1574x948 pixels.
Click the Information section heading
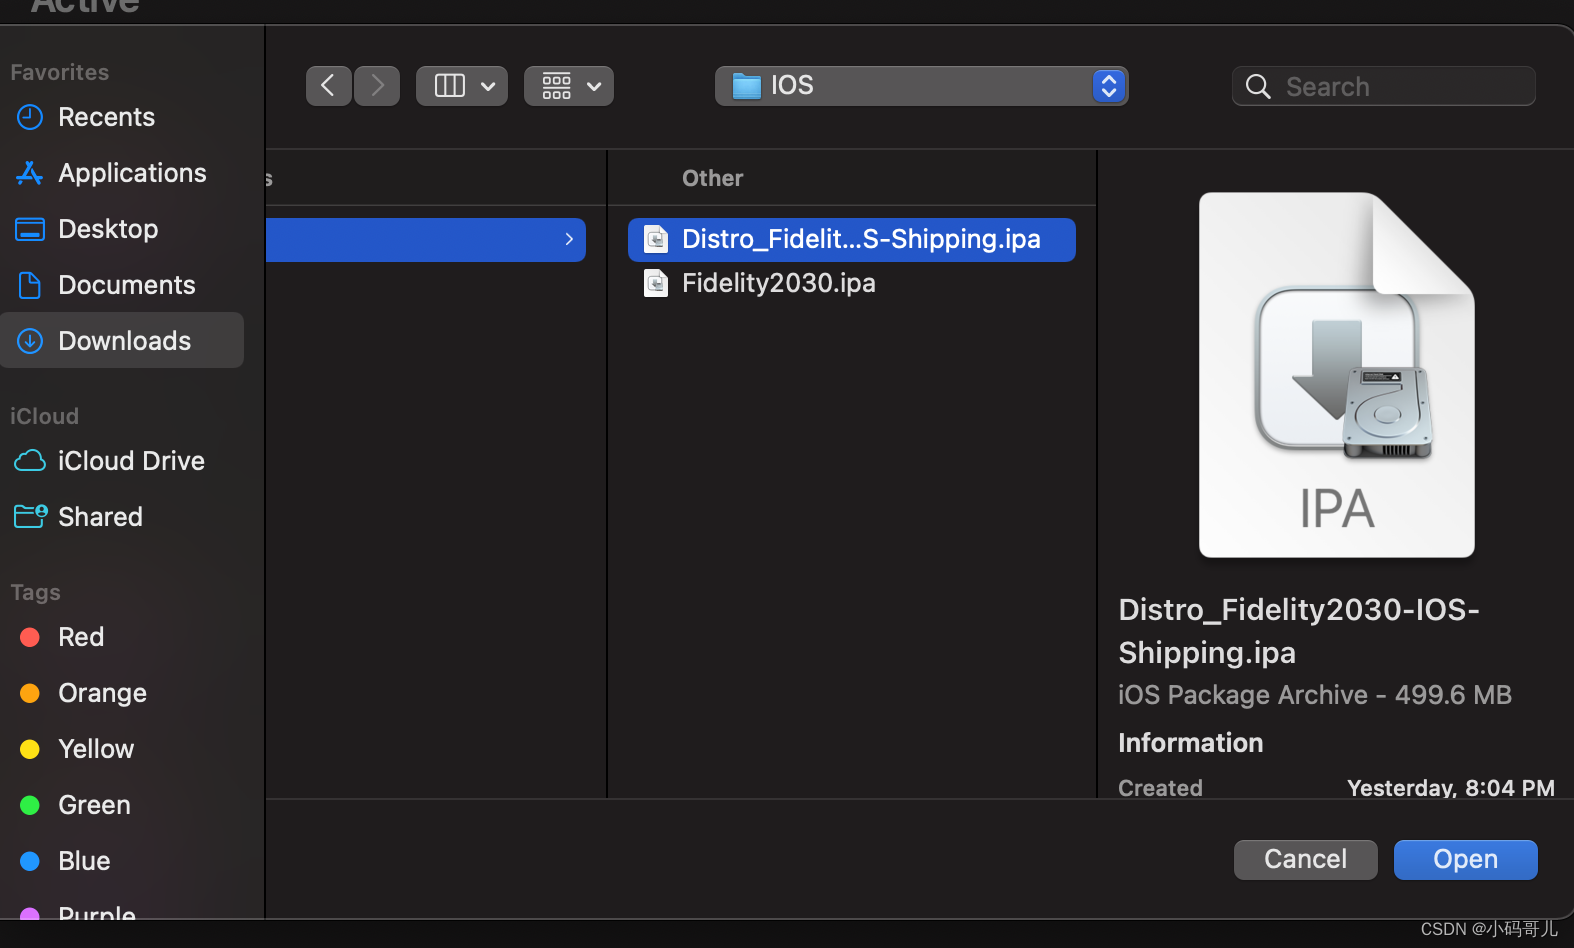tap(1190, 743)
